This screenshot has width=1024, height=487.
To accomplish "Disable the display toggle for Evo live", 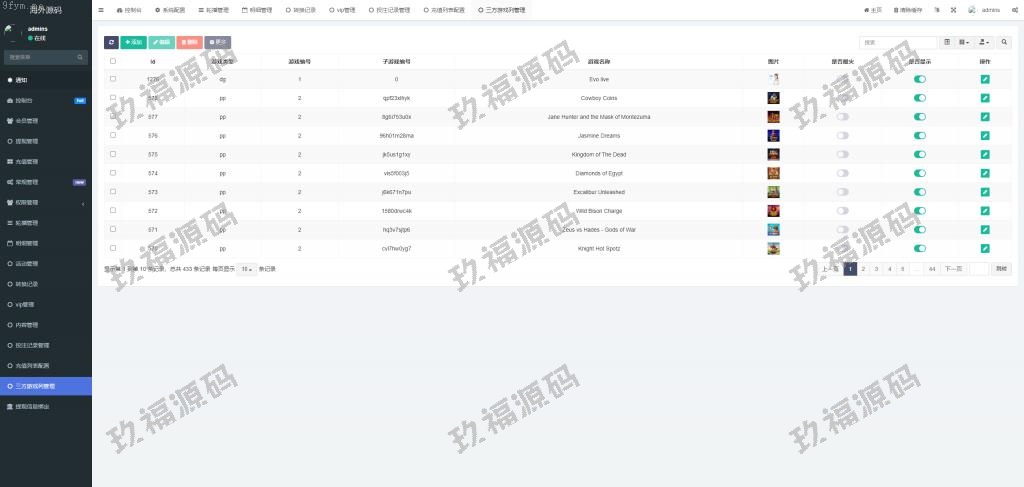I will tap(919, 79).
